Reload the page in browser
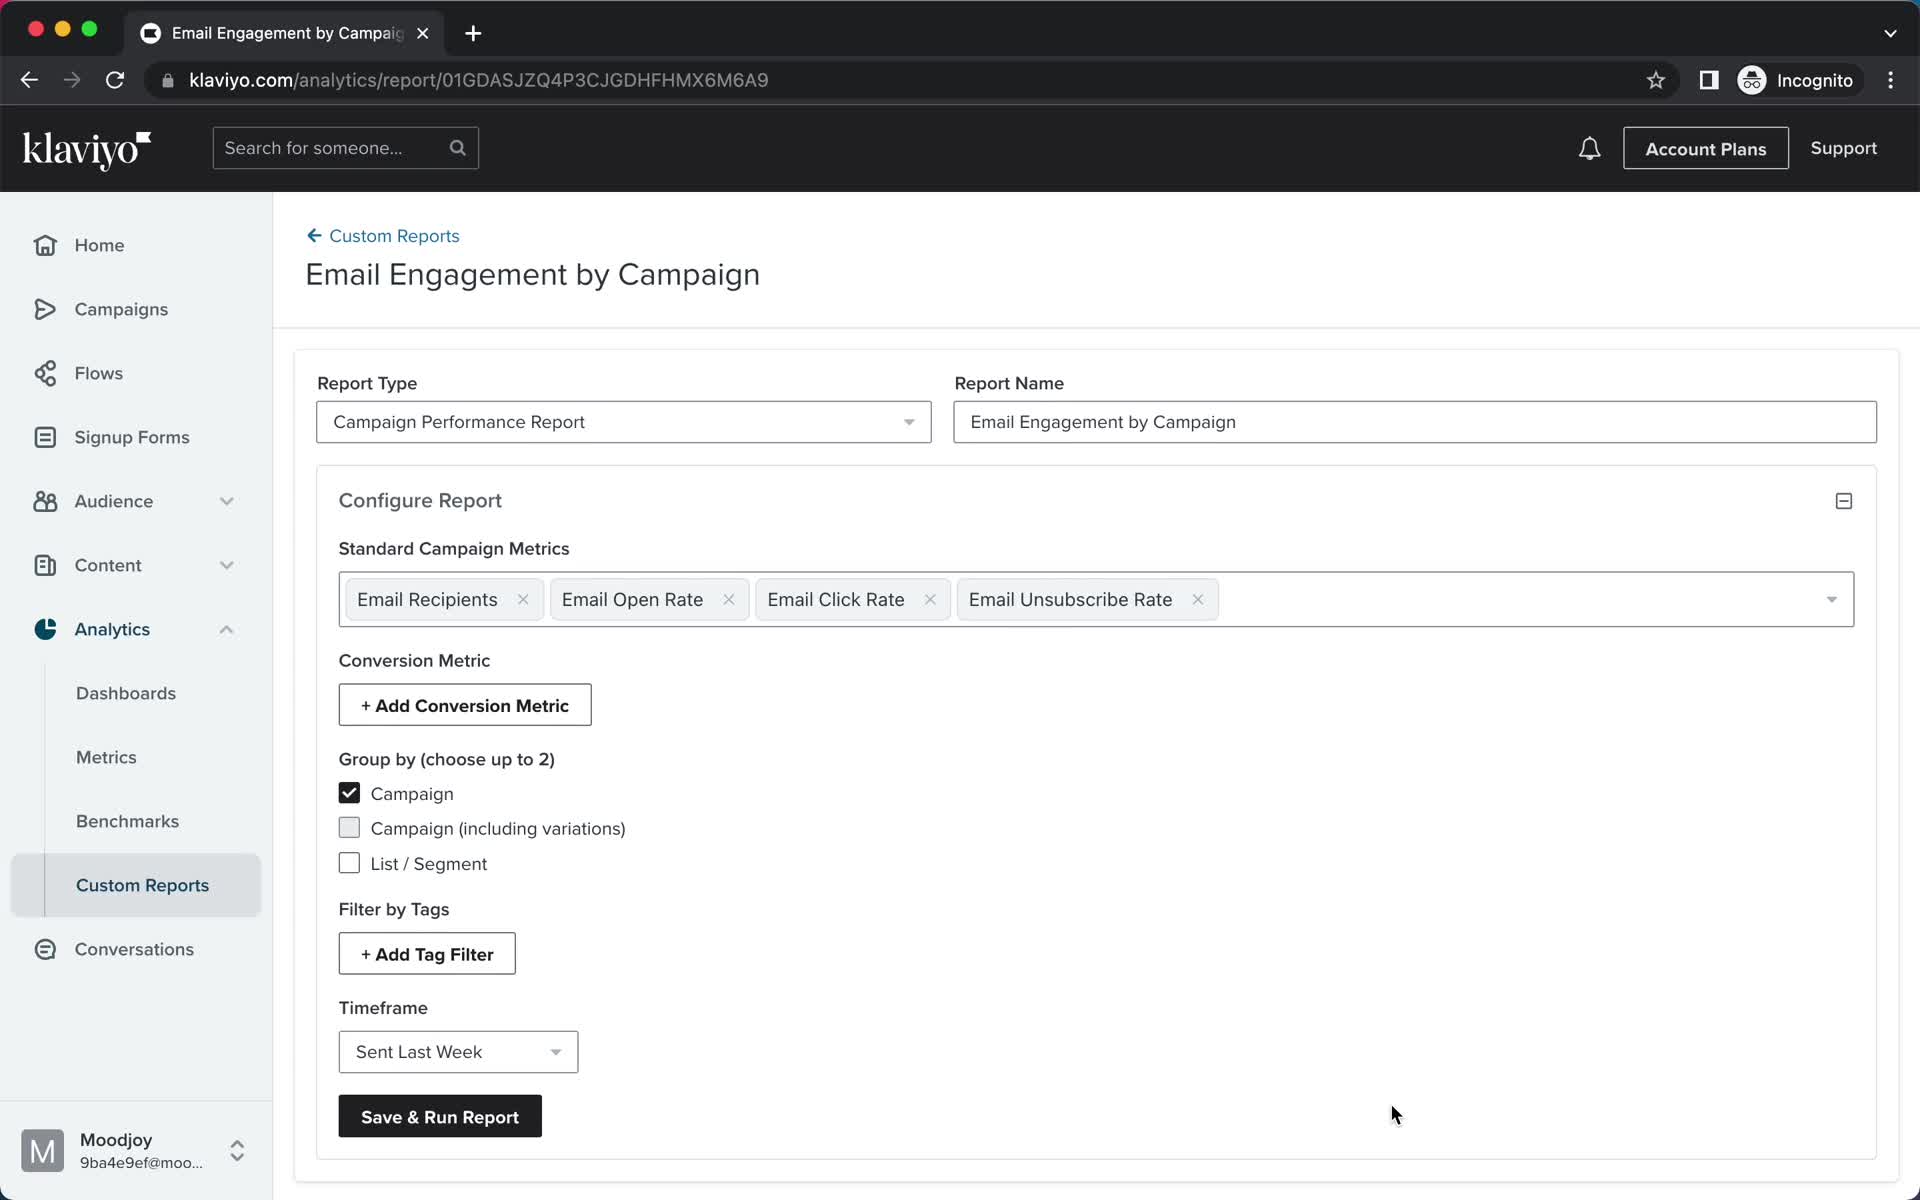 pyautogui.click(x=115, y=80)
